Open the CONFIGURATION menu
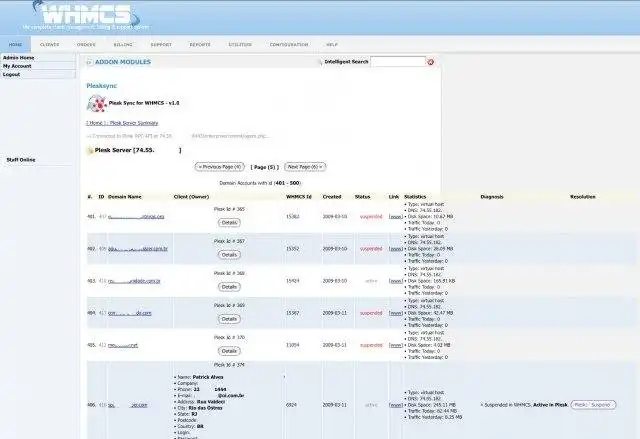640x439 pixels. (289, 44)
